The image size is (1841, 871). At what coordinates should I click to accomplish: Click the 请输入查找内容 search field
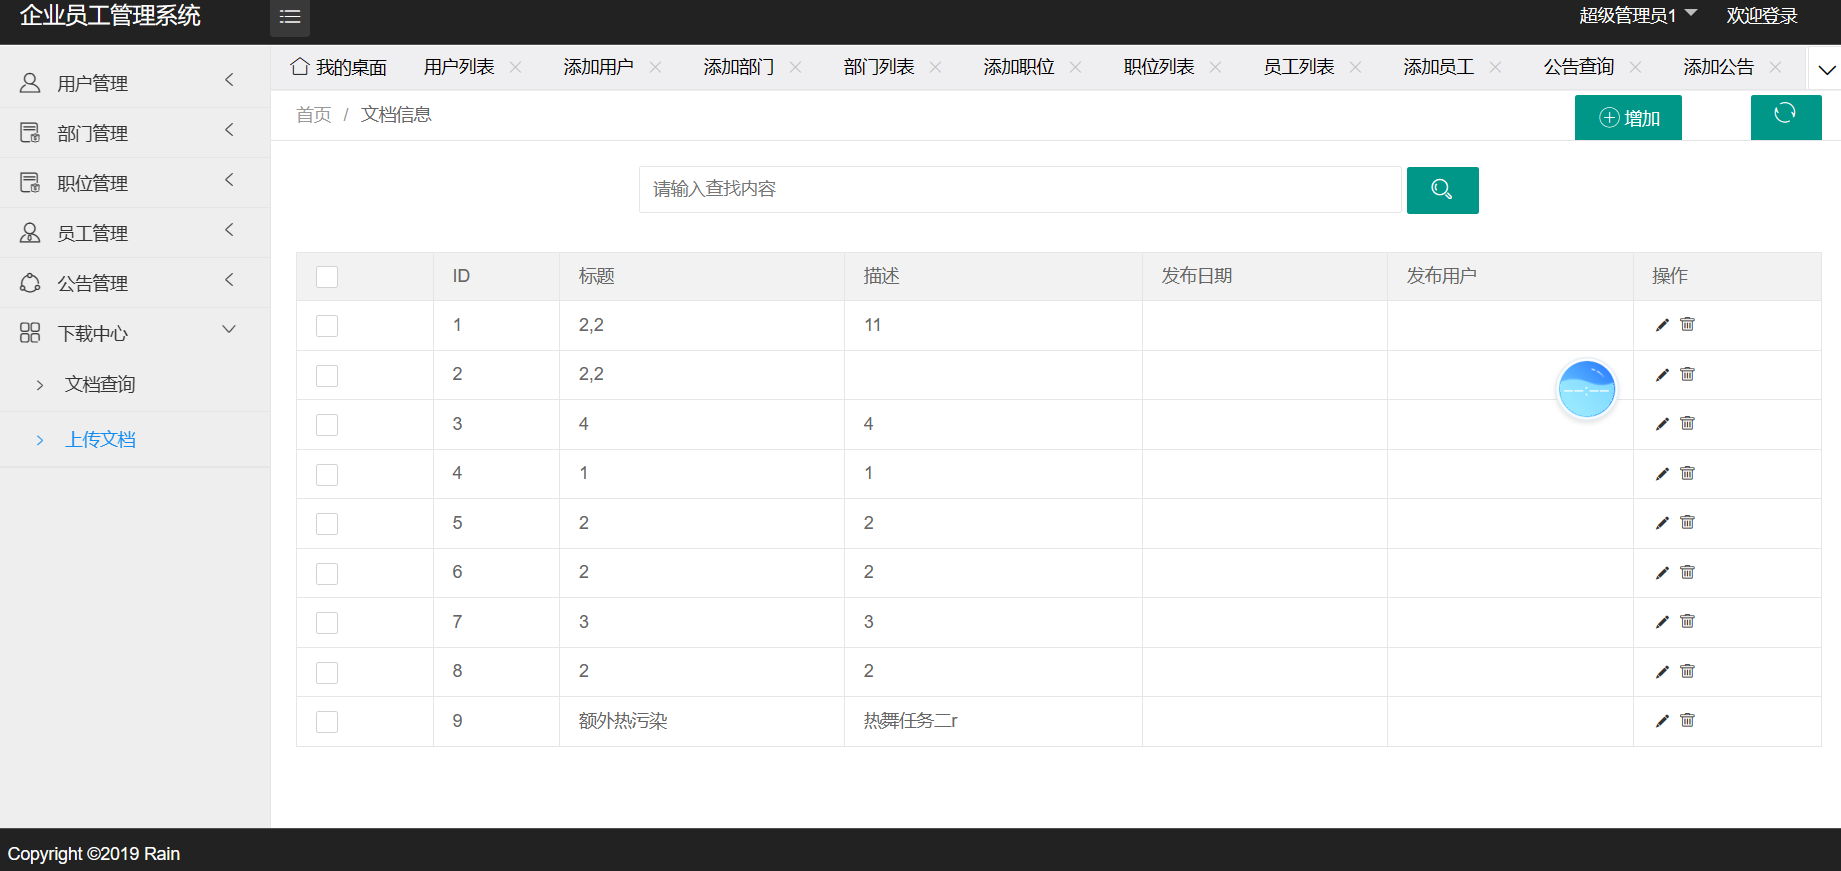(1019, 190)
